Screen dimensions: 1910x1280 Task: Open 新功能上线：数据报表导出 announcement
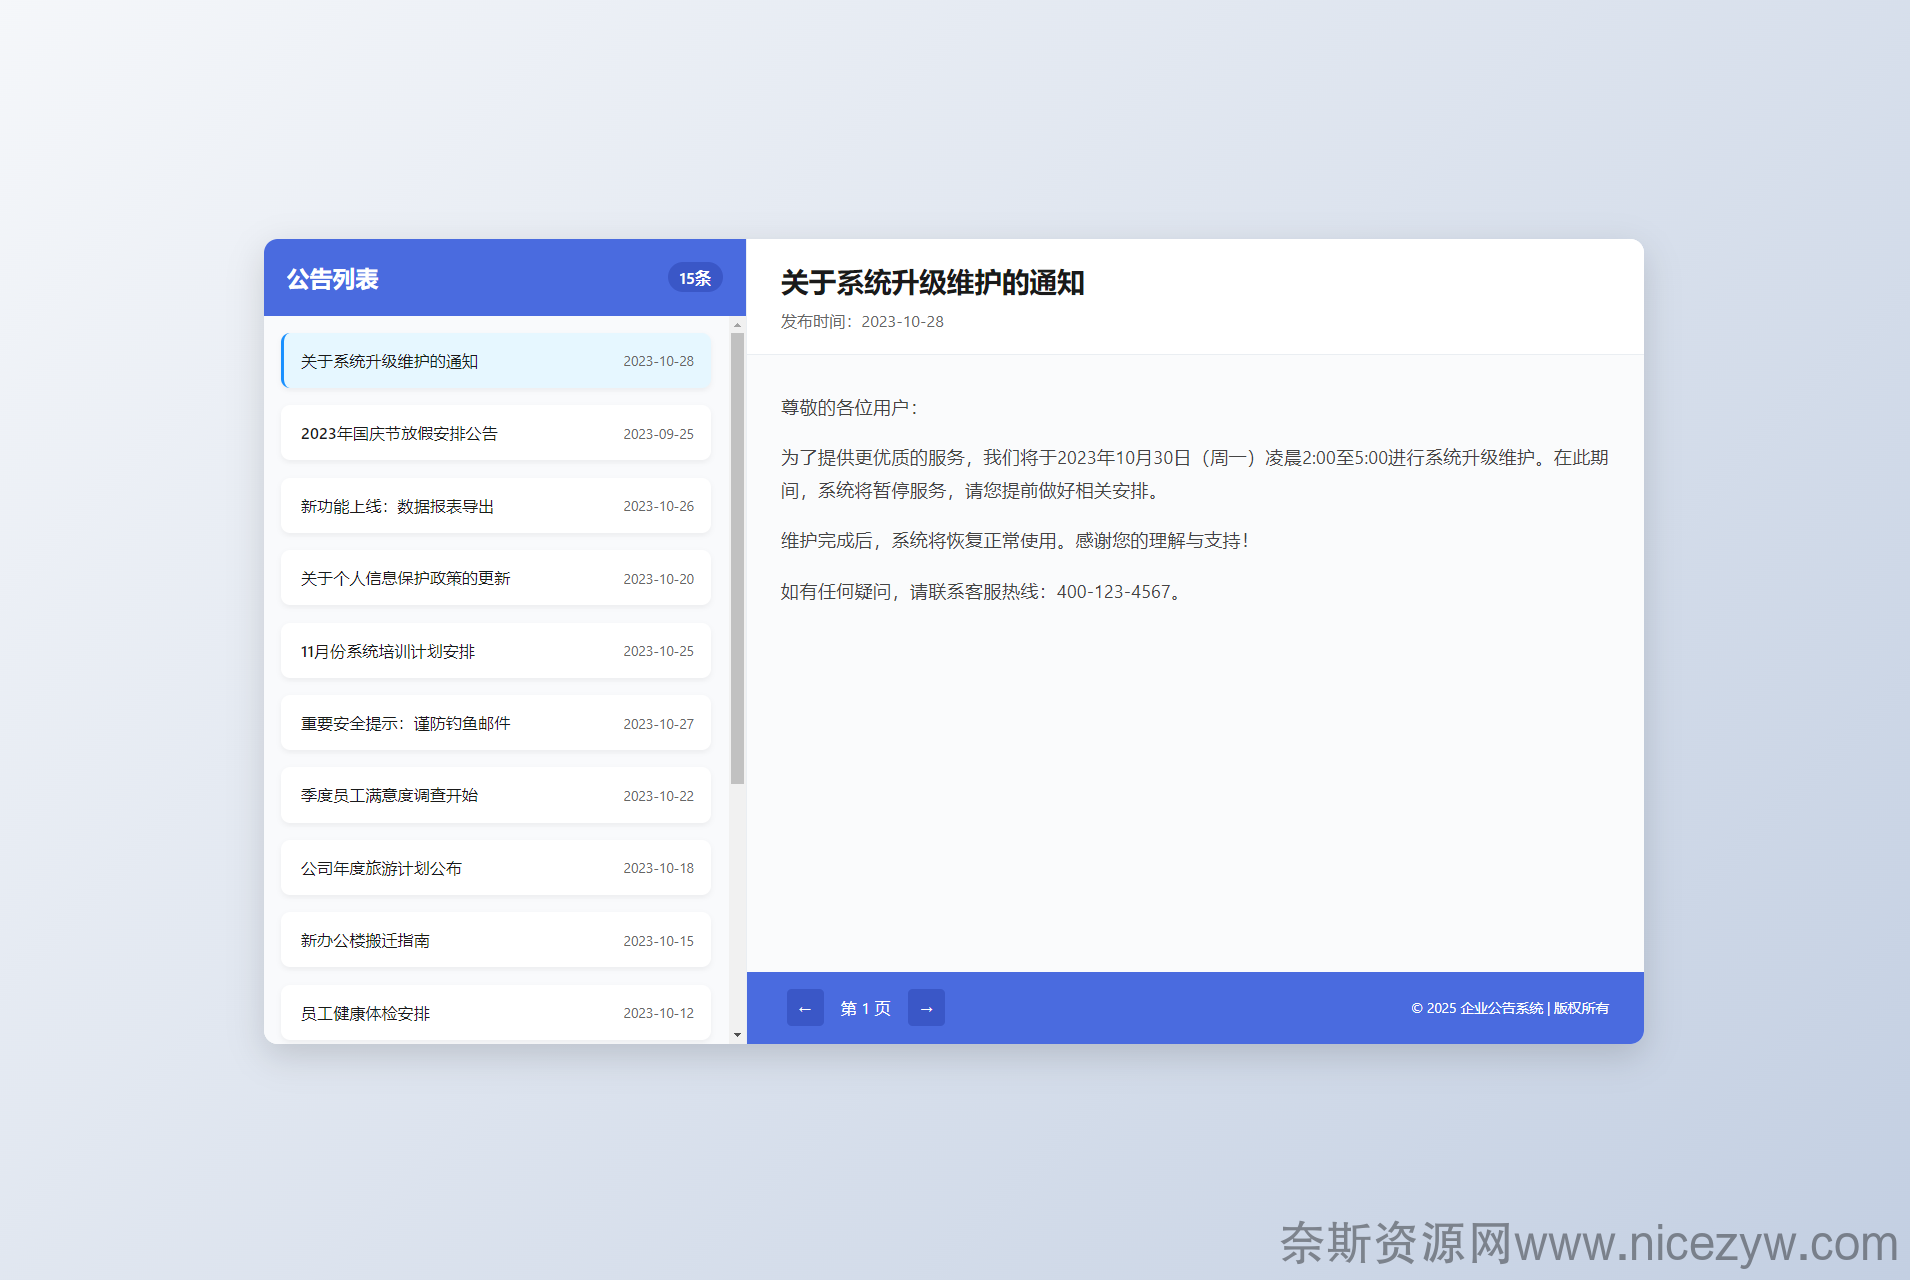pos(496,506)
